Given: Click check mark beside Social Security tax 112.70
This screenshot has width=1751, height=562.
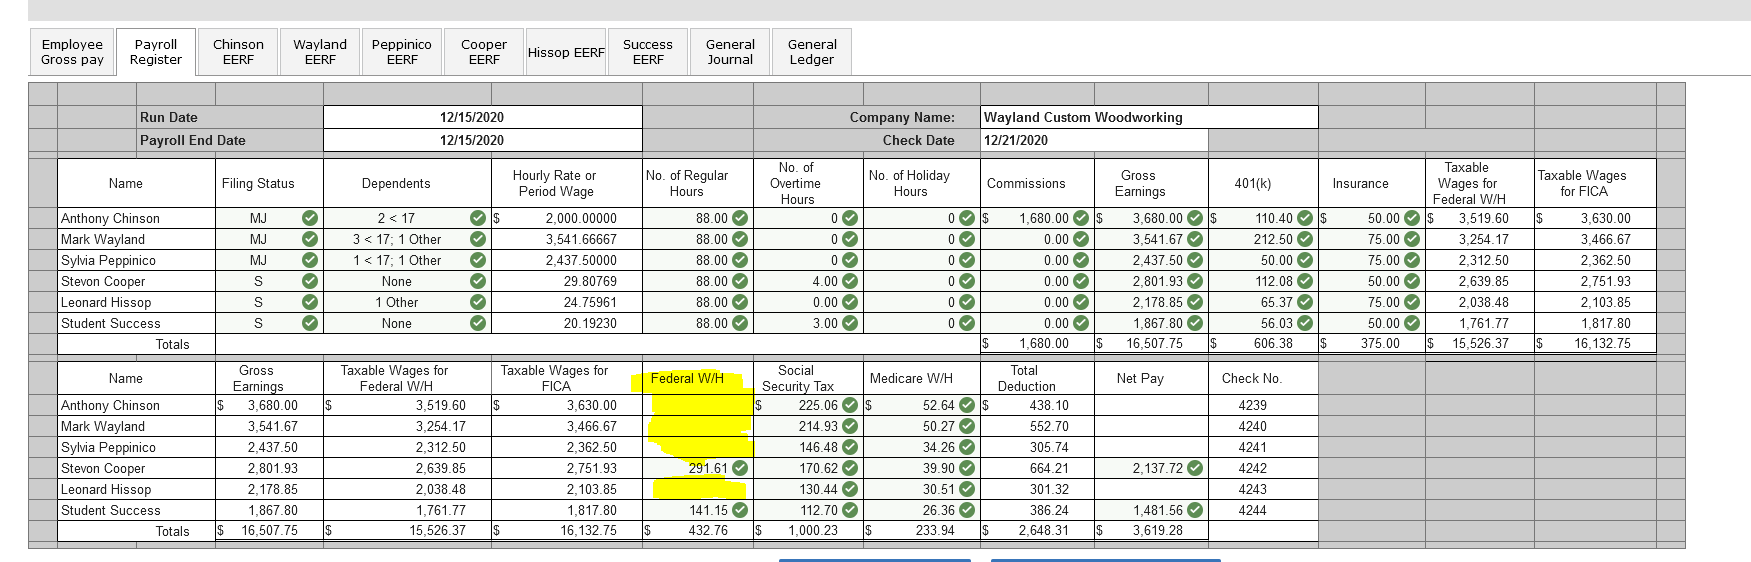Looking at the screenshot, I should click(850, 510).
